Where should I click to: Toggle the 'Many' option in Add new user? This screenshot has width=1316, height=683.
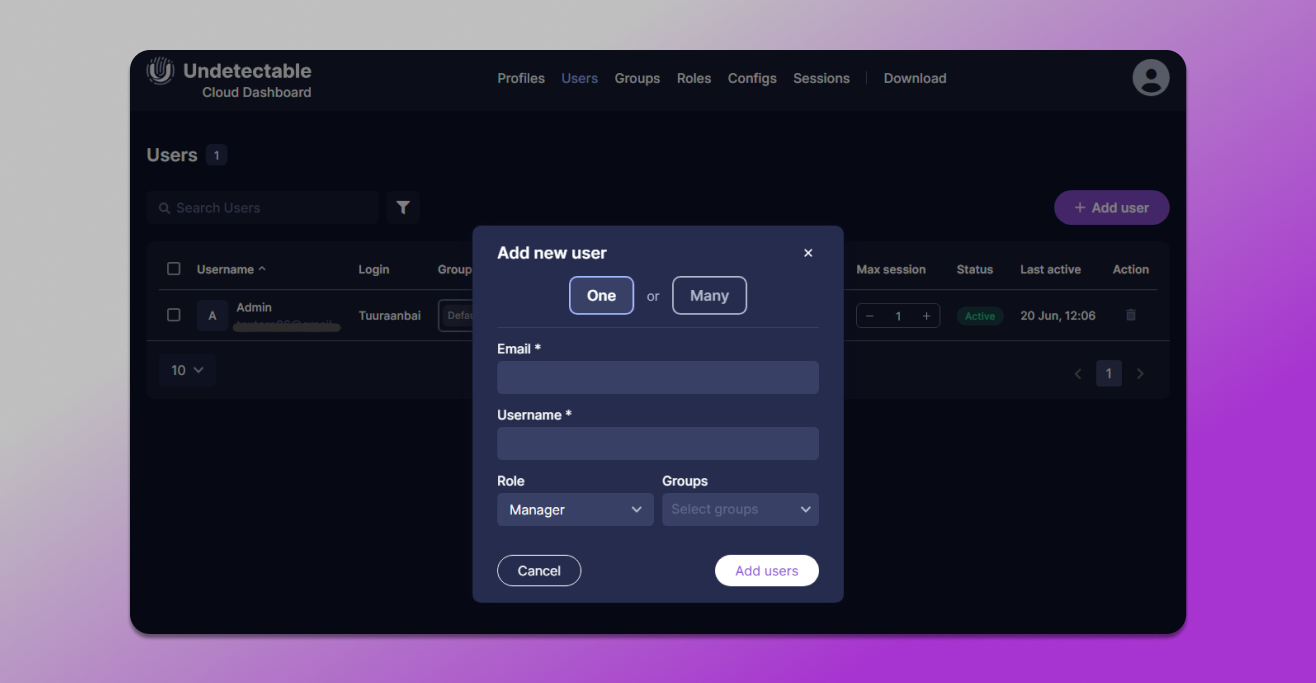pos(709,295)
